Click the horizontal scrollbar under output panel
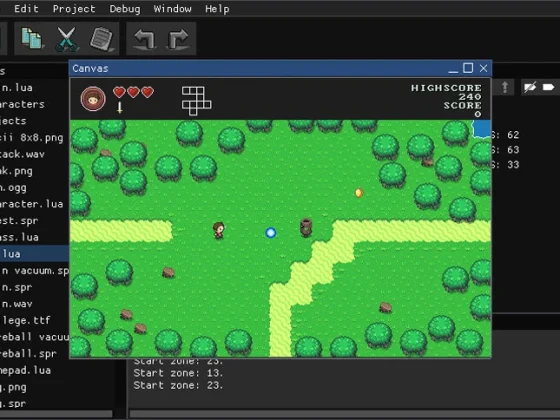This screenshot has width=560, height=420. click(x=345, y=414)
